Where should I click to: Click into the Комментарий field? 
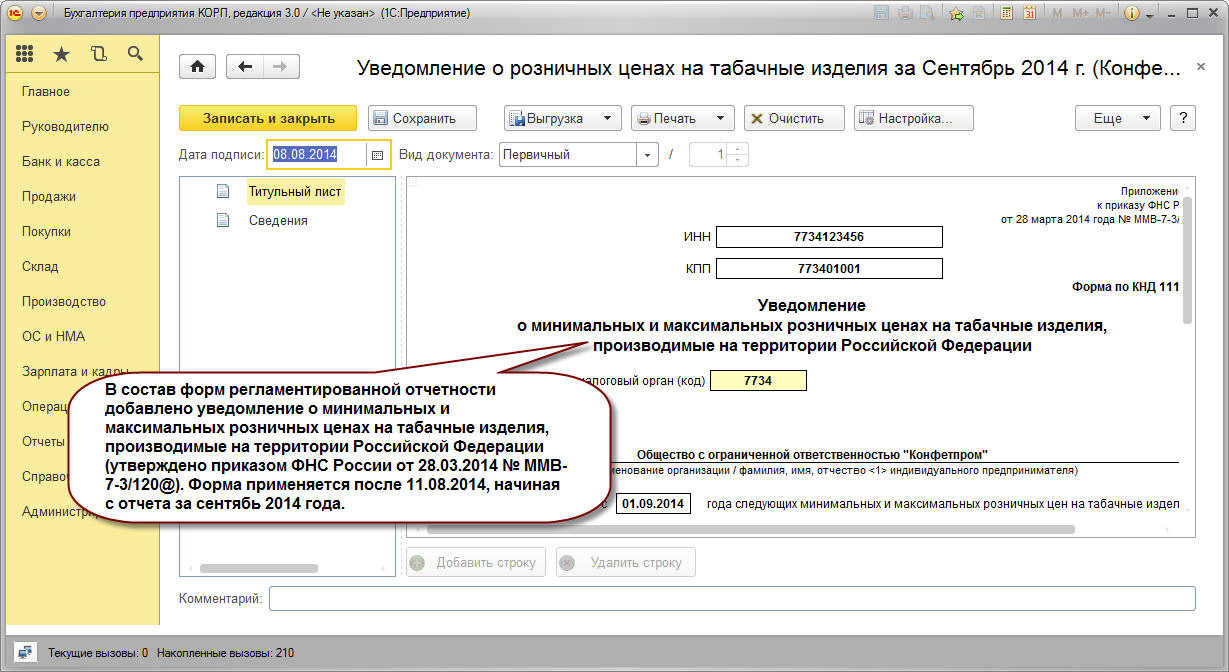[731, 598]
